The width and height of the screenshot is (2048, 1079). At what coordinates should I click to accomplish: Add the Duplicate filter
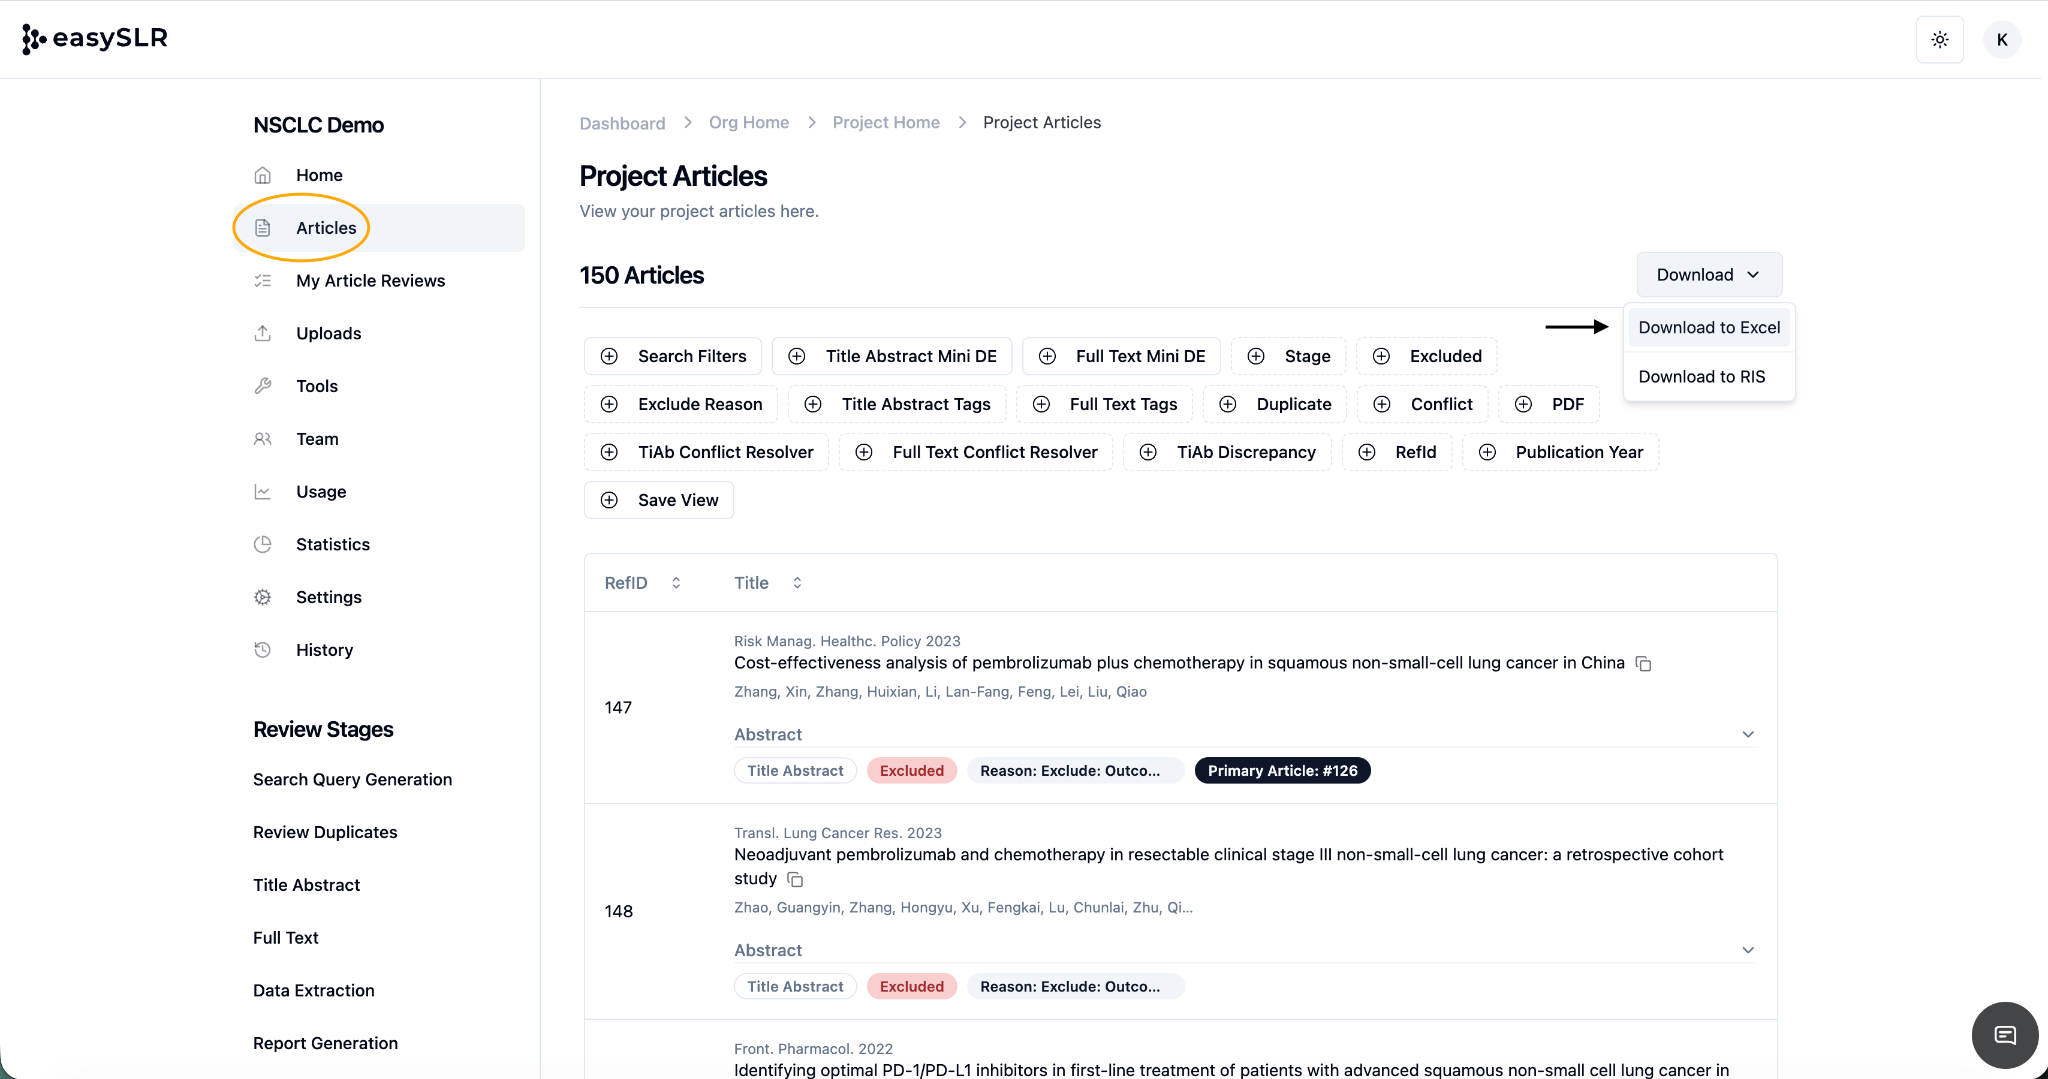pos(1275,404)
